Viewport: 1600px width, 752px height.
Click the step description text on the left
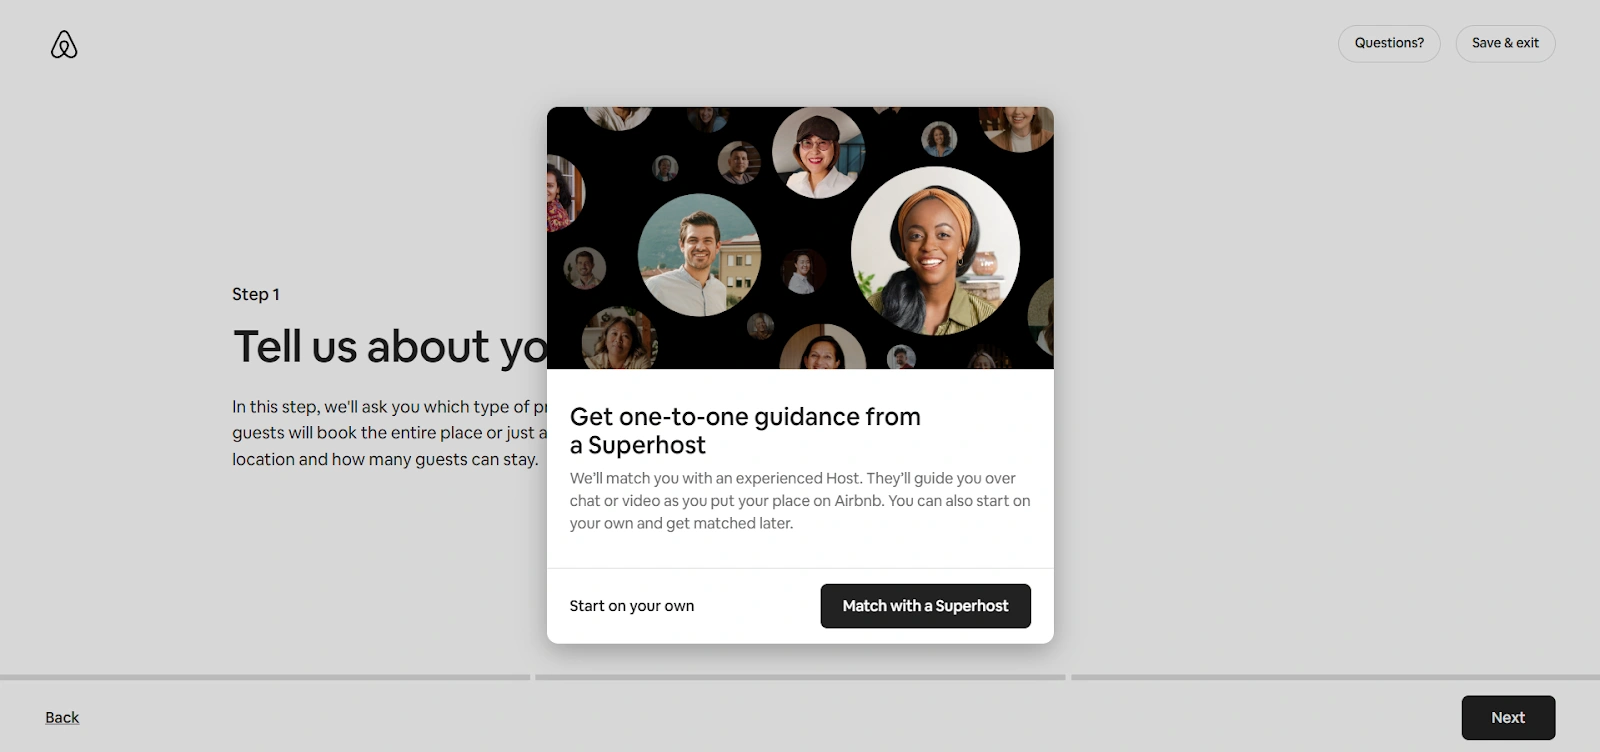click(390, 433)
